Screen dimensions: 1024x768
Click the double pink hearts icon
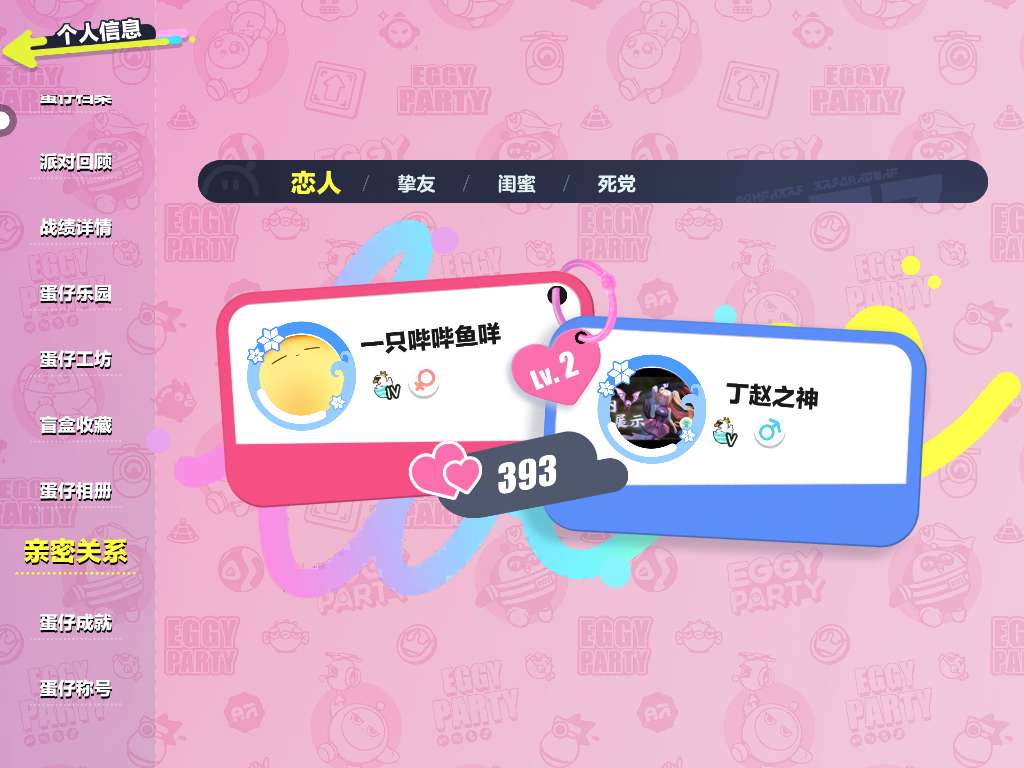click(445, 470)
